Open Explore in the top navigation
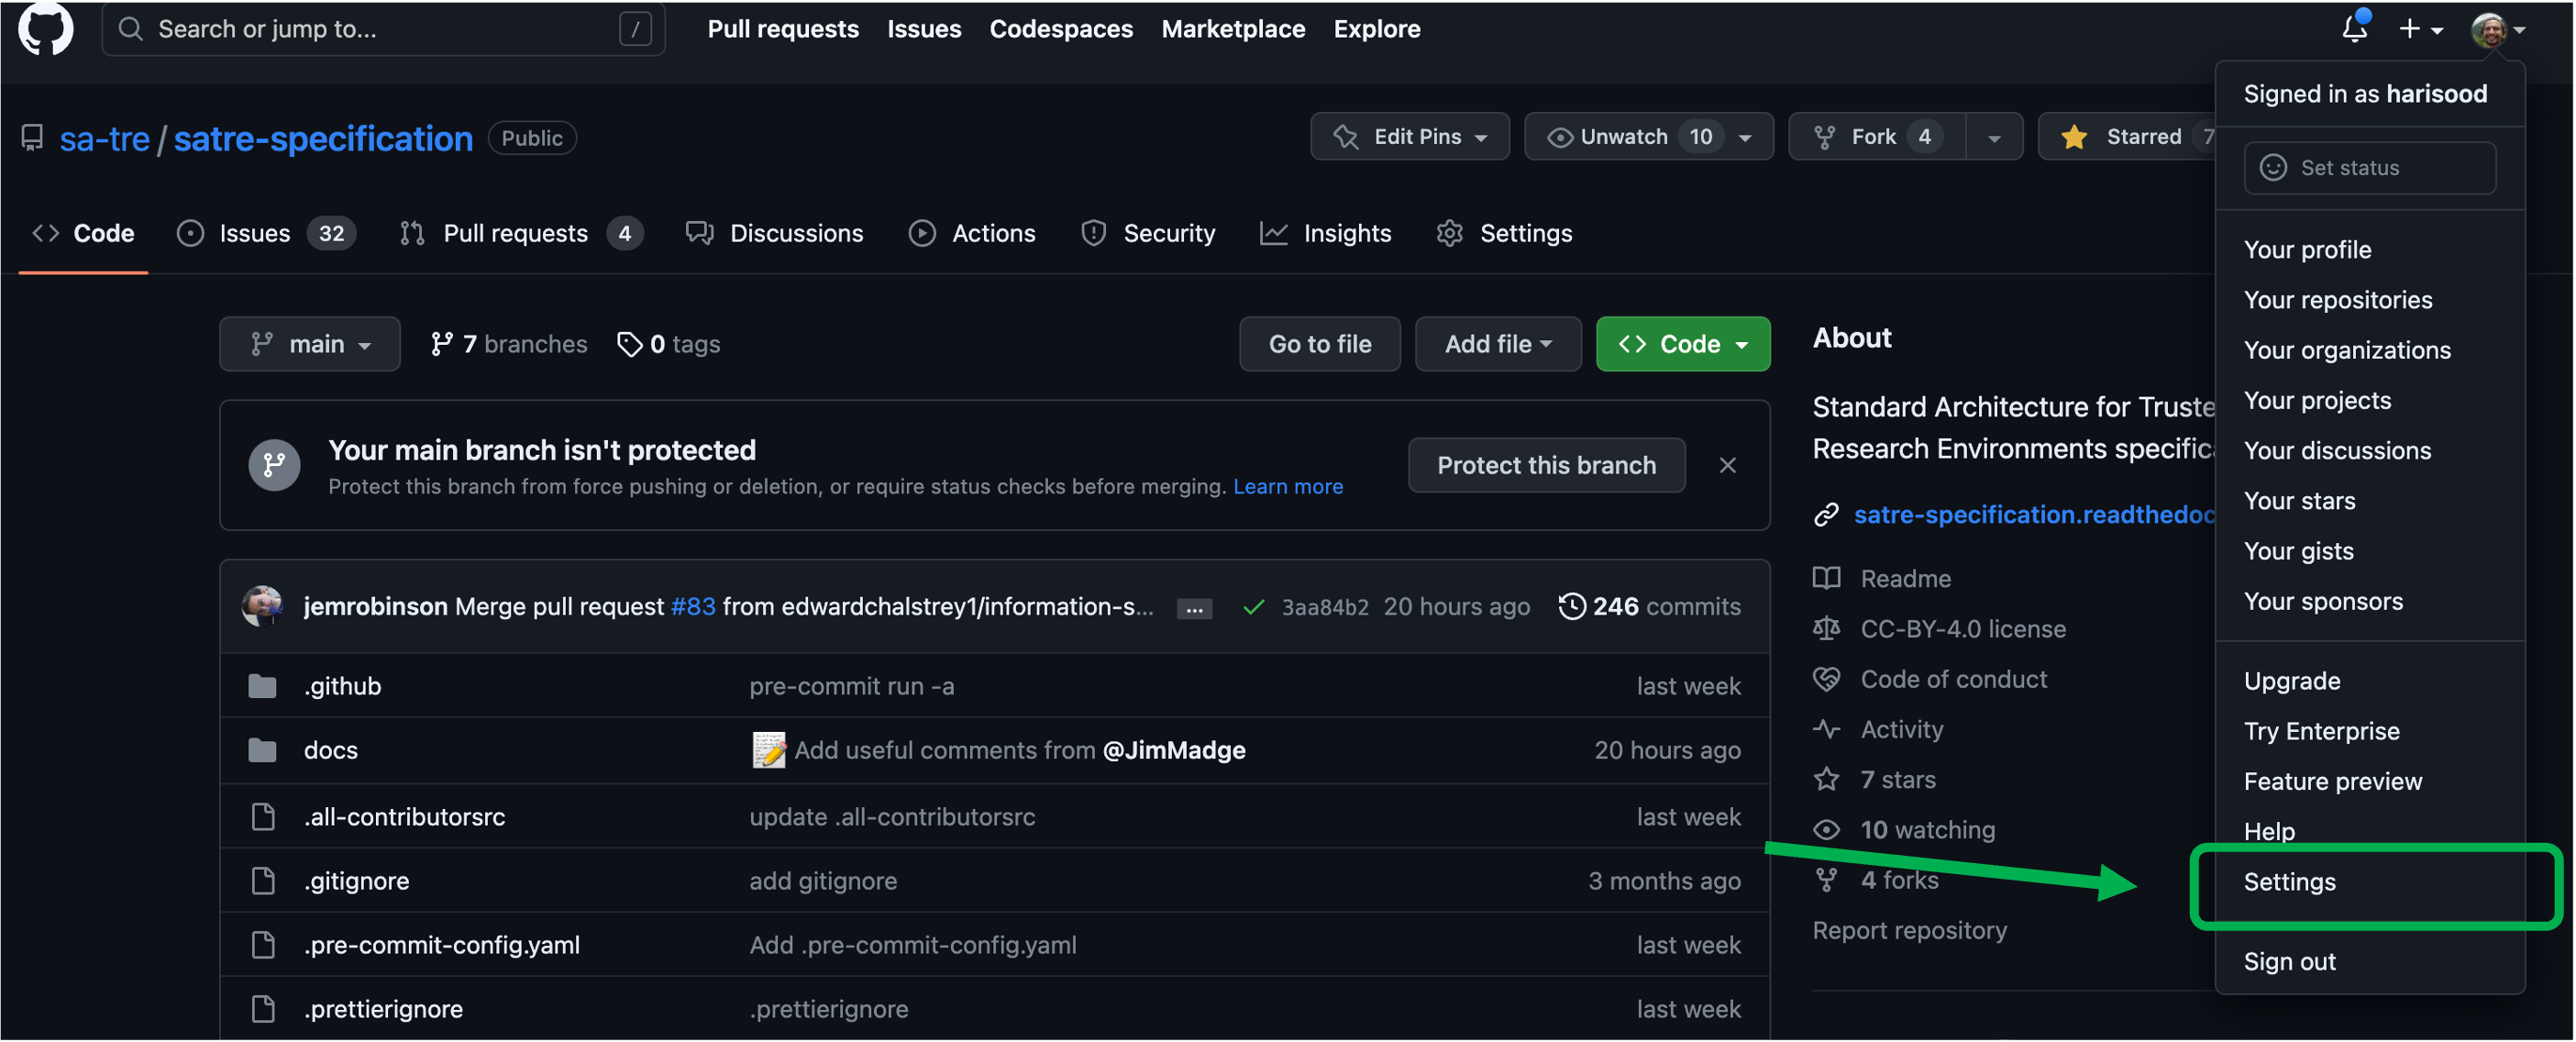This screenshot has height=1042, width=2576. click(x=1377, y=29)
